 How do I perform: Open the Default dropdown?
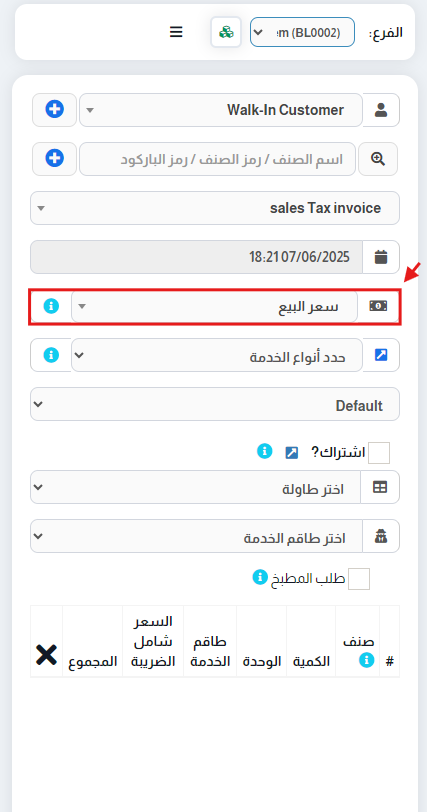point(215,404)
